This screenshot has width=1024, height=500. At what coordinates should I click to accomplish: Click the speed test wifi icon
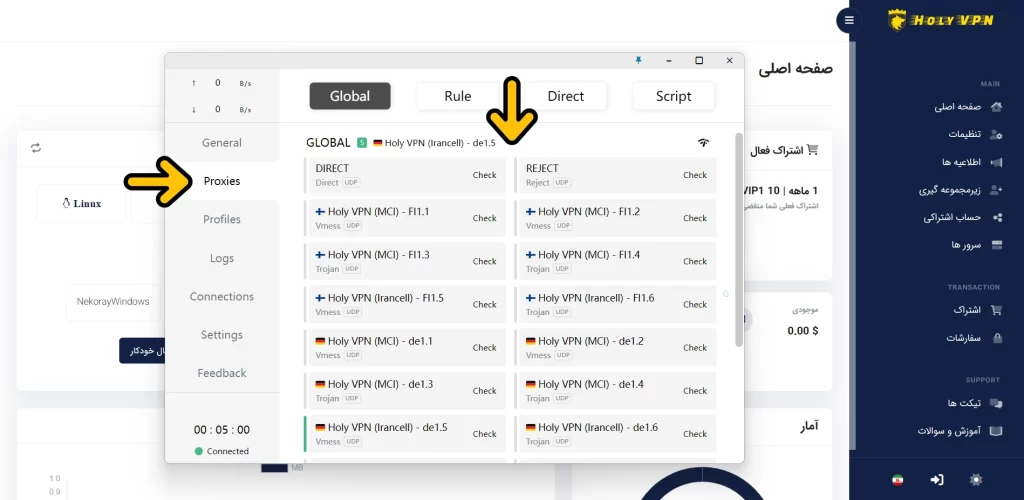pyautogui.click(x=703, y=143)
